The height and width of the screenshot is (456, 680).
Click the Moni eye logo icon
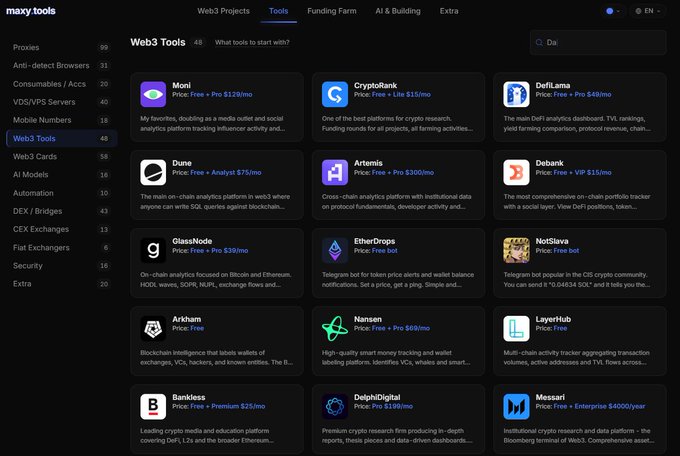[153, 94]
